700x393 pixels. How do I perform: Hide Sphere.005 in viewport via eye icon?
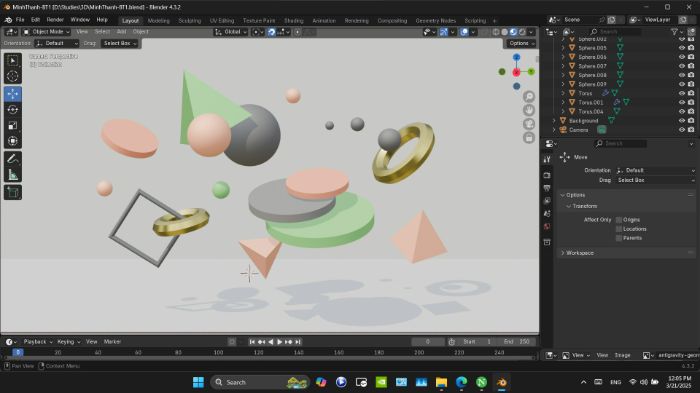(682, 48)
